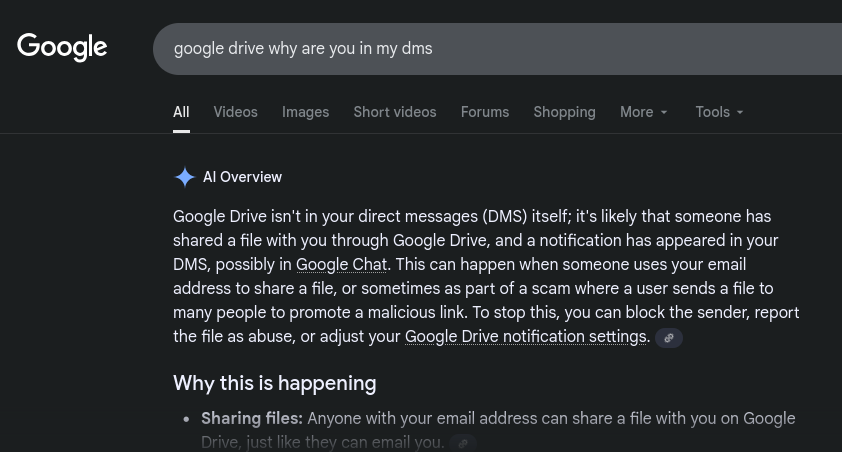This screenshot has width=842, height=452.
Task: Follow the Google Chat link
Action: [341, 265]
